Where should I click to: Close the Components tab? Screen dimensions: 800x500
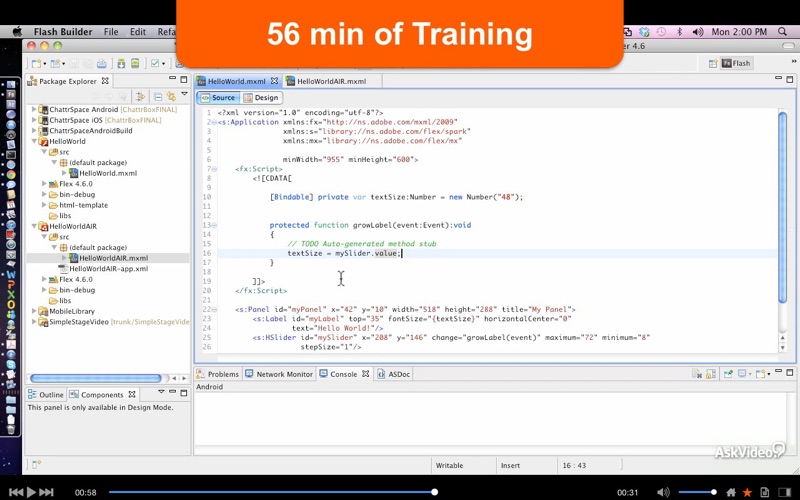point(132,394)
